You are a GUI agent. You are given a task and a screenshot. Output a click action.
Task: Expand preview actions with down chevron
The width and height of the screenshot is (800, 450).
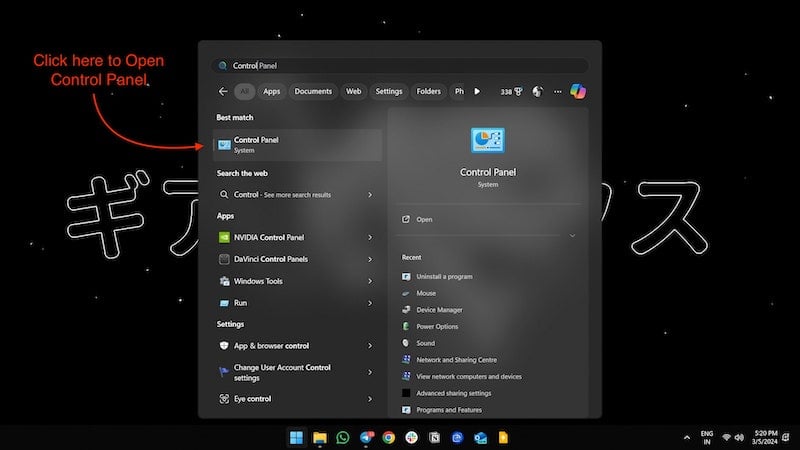pos(572,236)
